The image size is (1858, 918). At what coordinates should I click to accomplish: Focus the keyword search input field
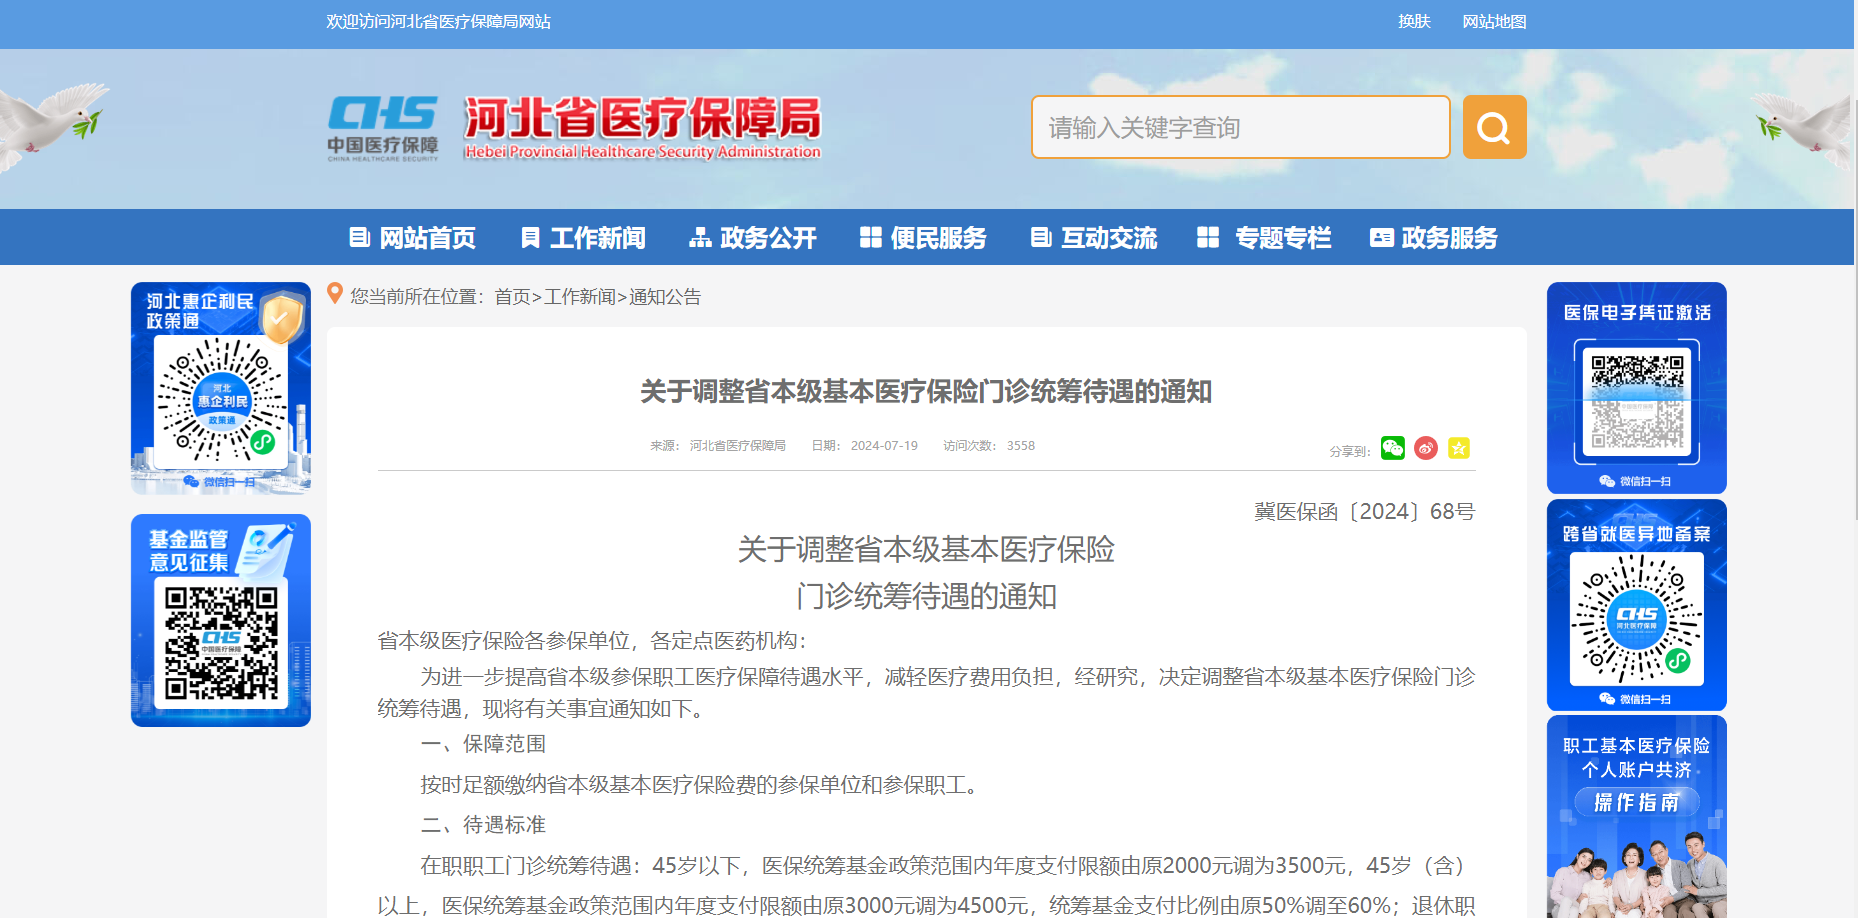[x=1240, y=127]
